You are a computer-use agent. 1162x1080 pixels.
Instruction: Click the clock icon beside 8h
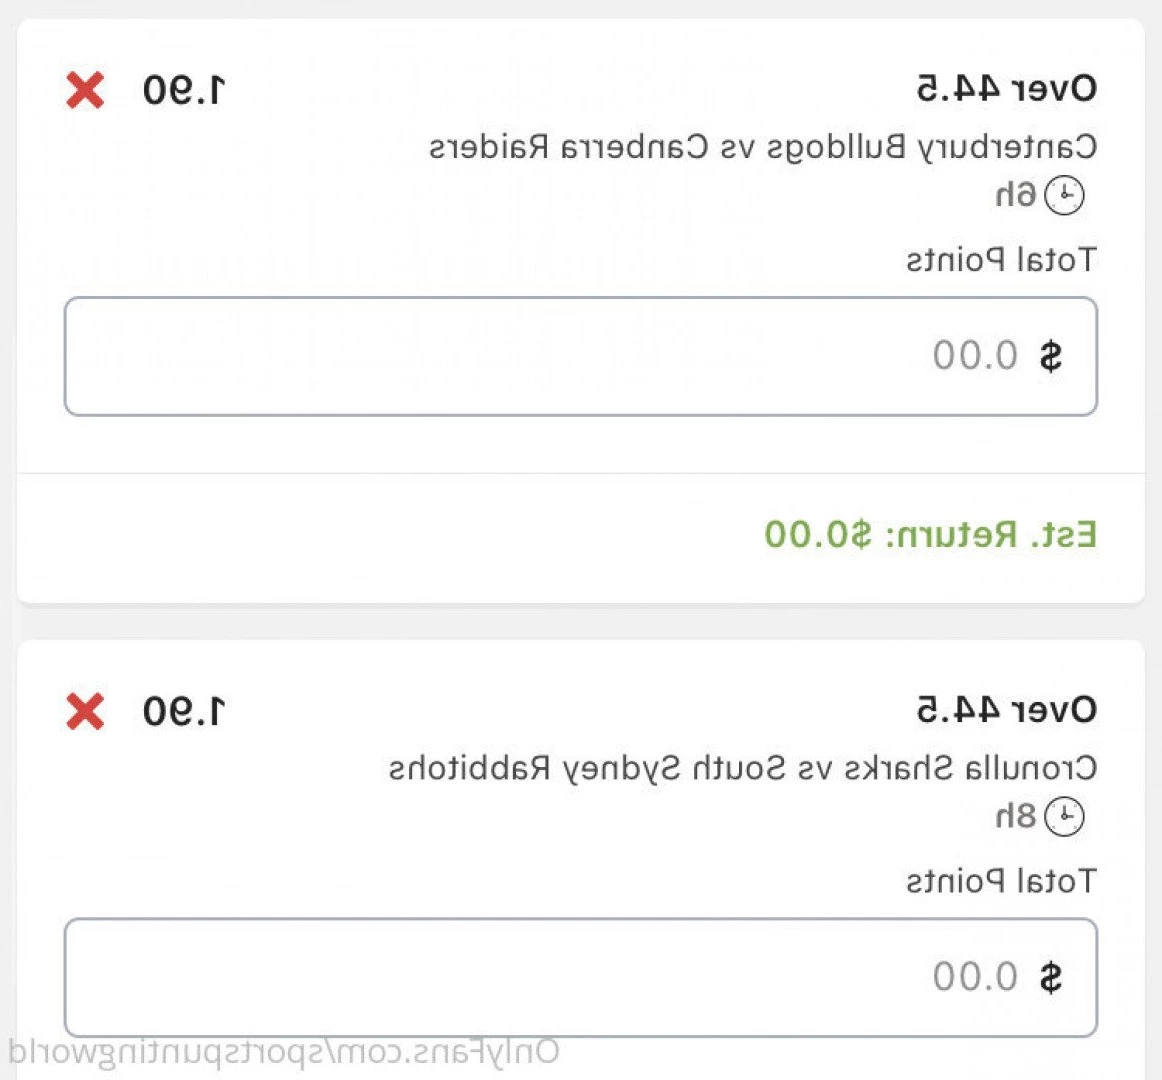coord(1064,817)
